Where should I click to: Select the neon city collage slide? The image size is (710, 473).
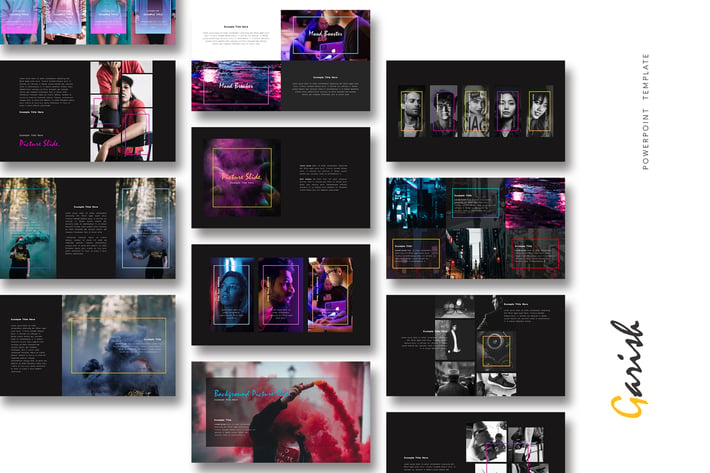(x=475, y=228)
